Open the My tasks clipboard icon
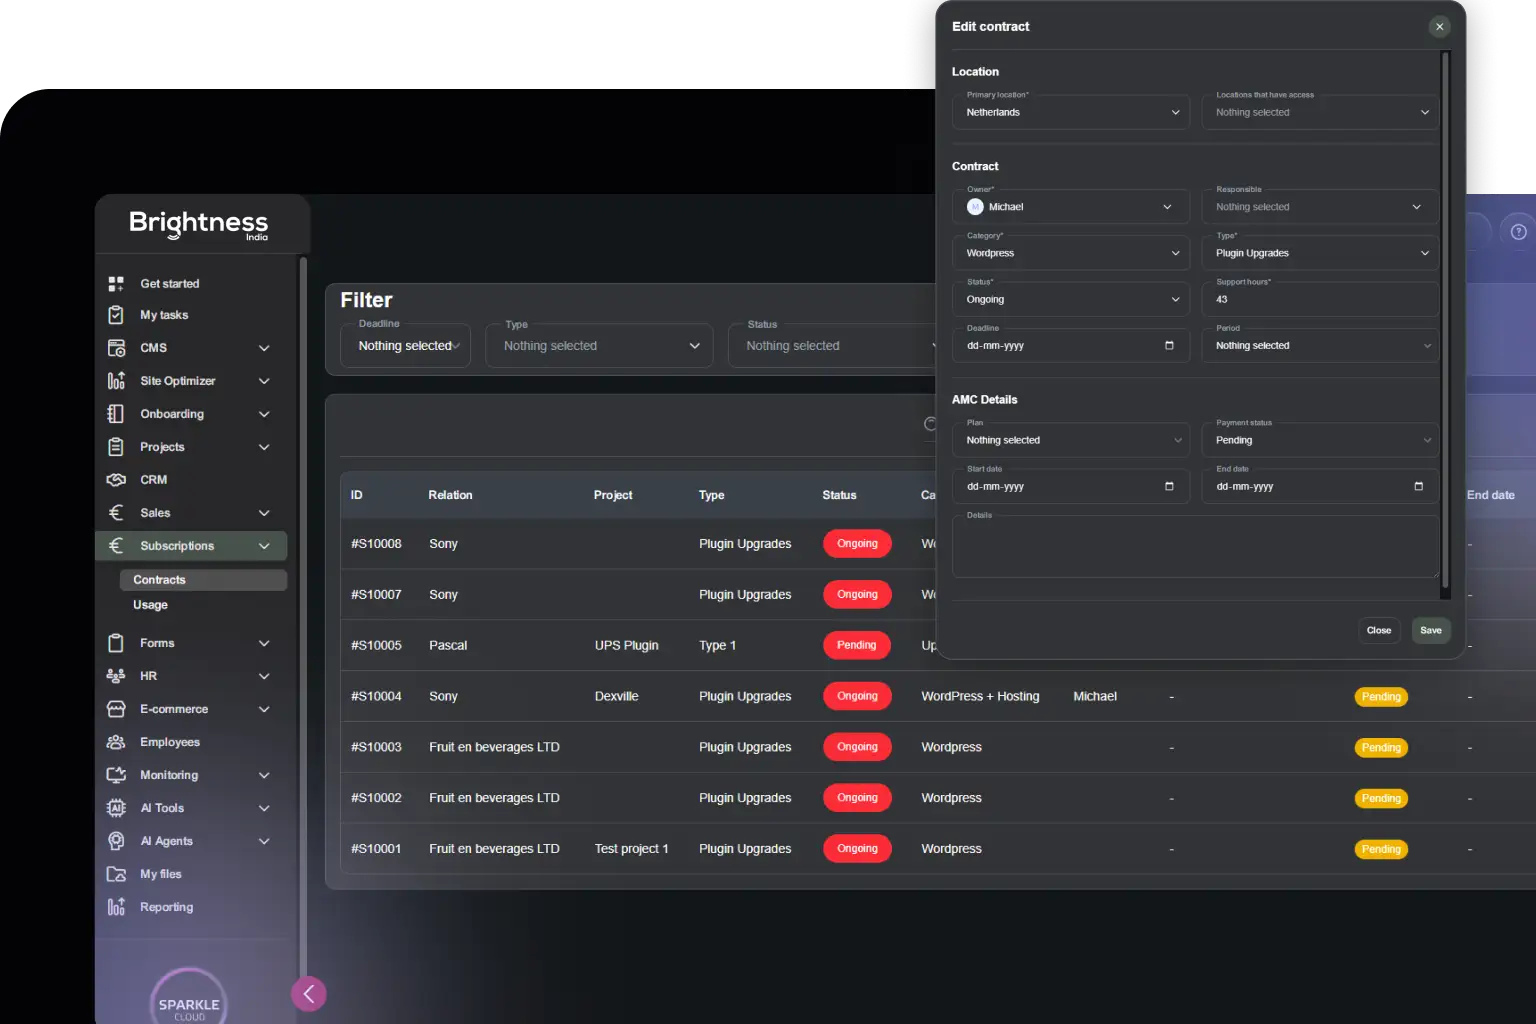 point(116,315)
